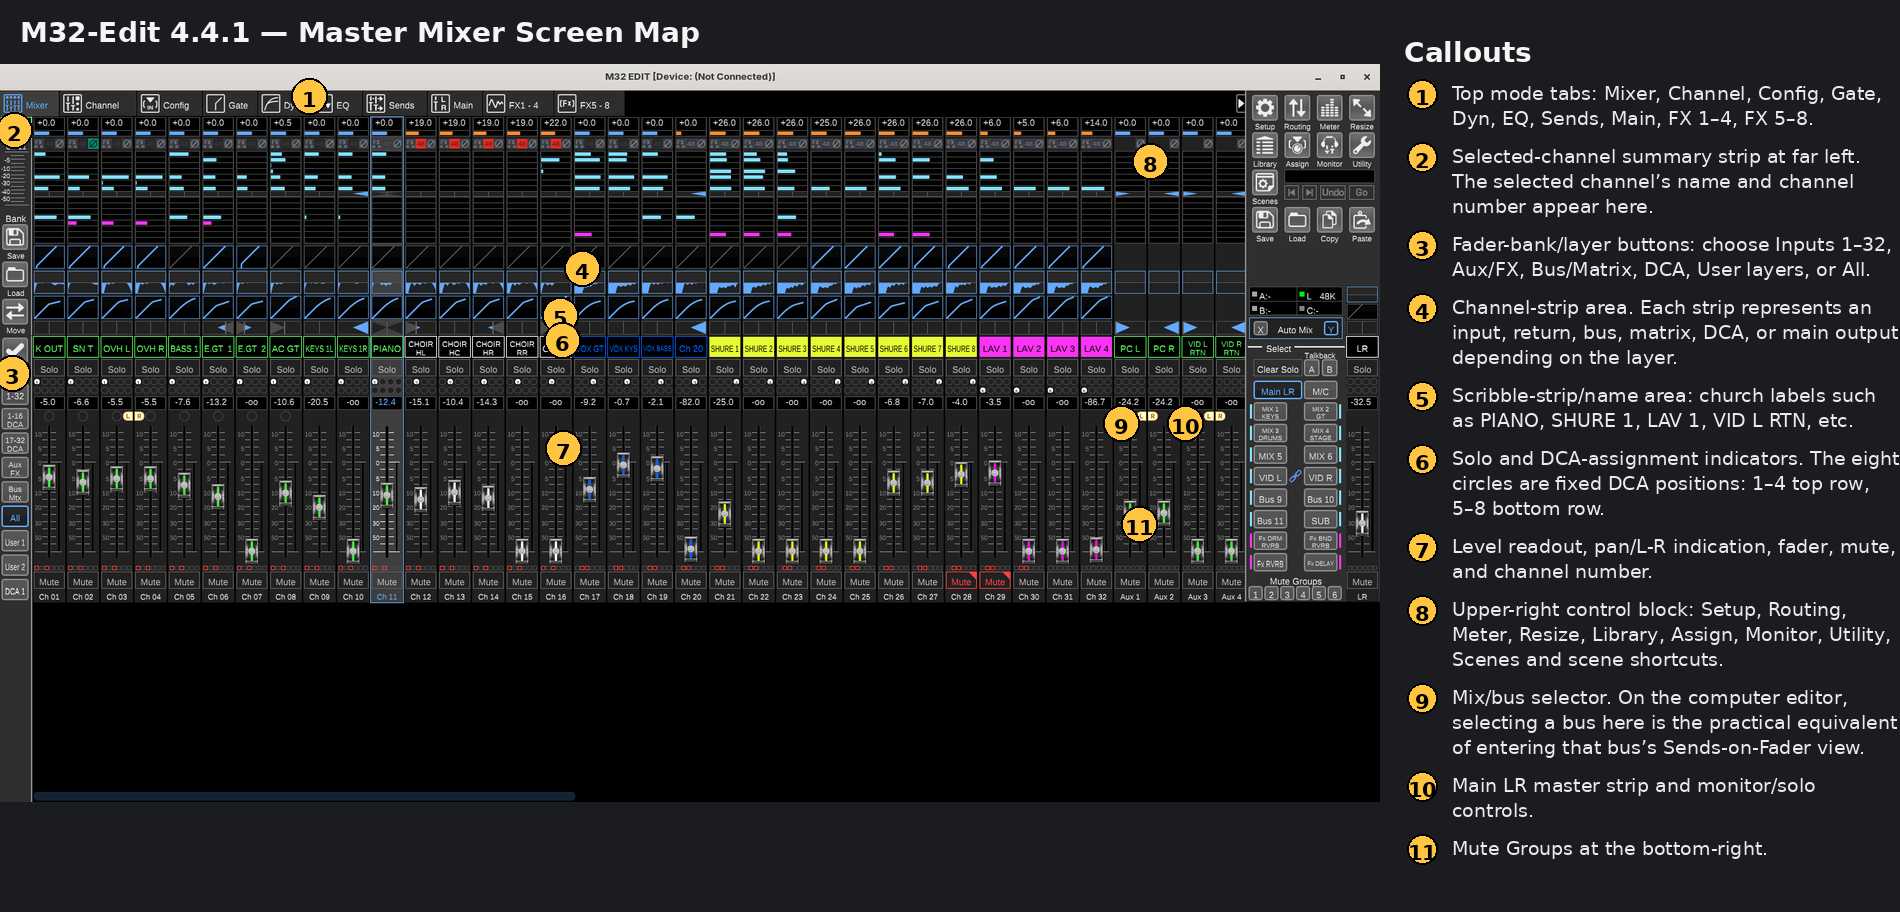This screenshot has width=1900, height=912.
Task: Select Bus 9 in mix selector
Action: click(x=1270, y=499)
